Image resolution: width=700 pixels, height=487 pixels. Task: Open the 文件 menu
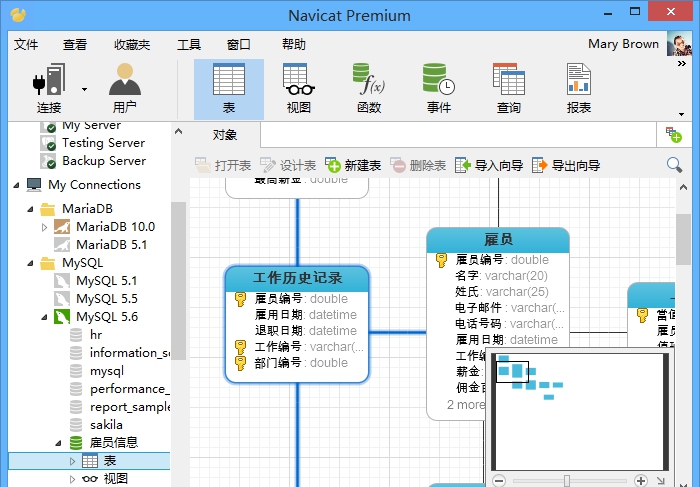click(26, 45)
